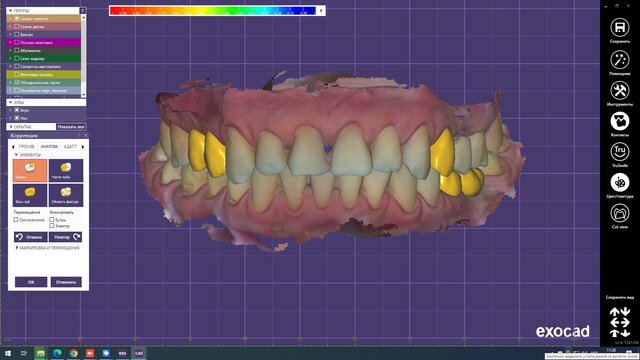Click the Redo (Повтор) button
Image resolution: width=640 pixels, height=360 pixels.
(x=65, y=237)
